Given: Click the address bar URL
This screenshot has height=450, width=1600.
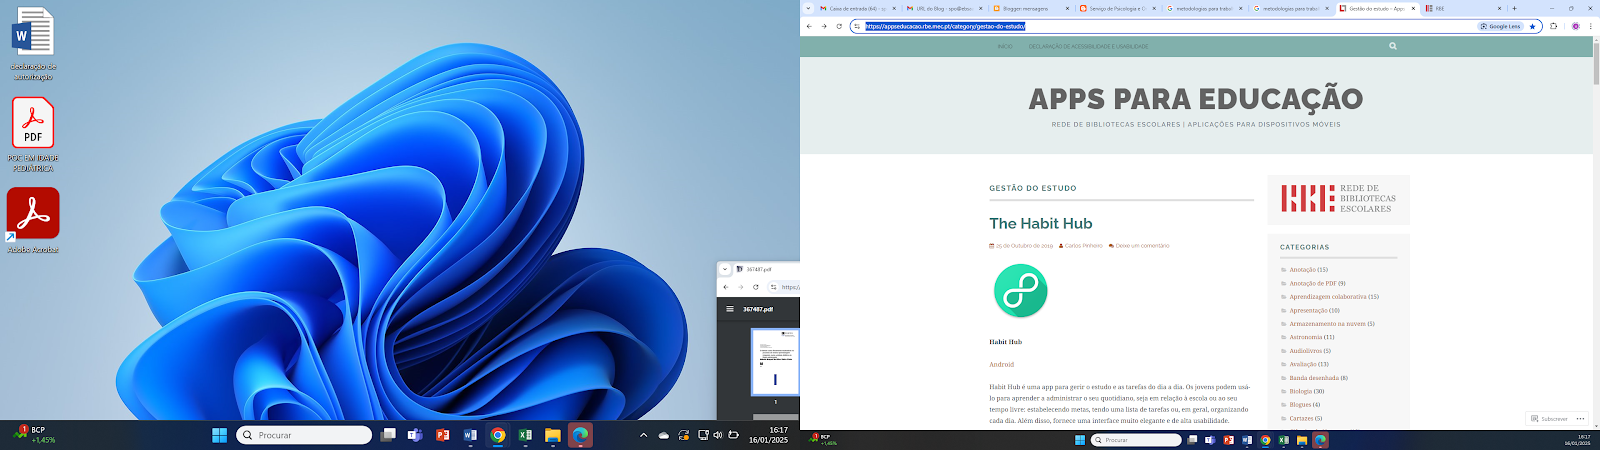Looking at the screenshot, I should (945, 26).
